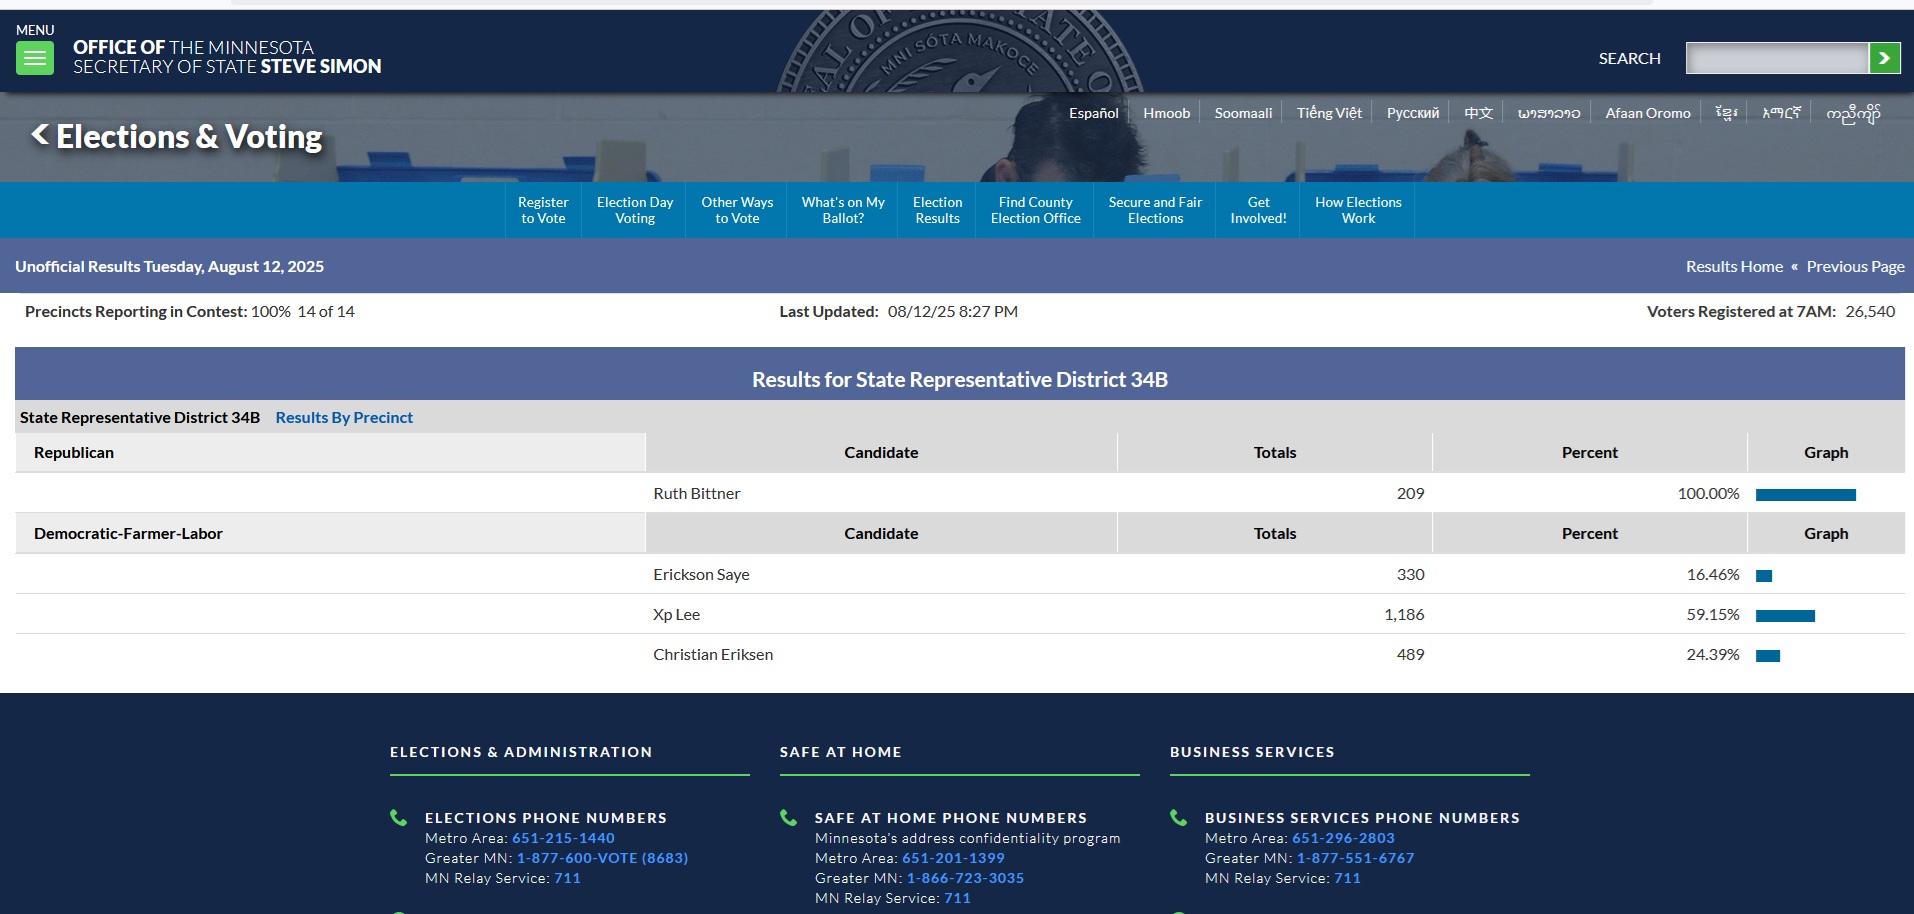Viewport: 1914px width, 914px height.
Task: Go to Results Home
Action: (1734, 266)
